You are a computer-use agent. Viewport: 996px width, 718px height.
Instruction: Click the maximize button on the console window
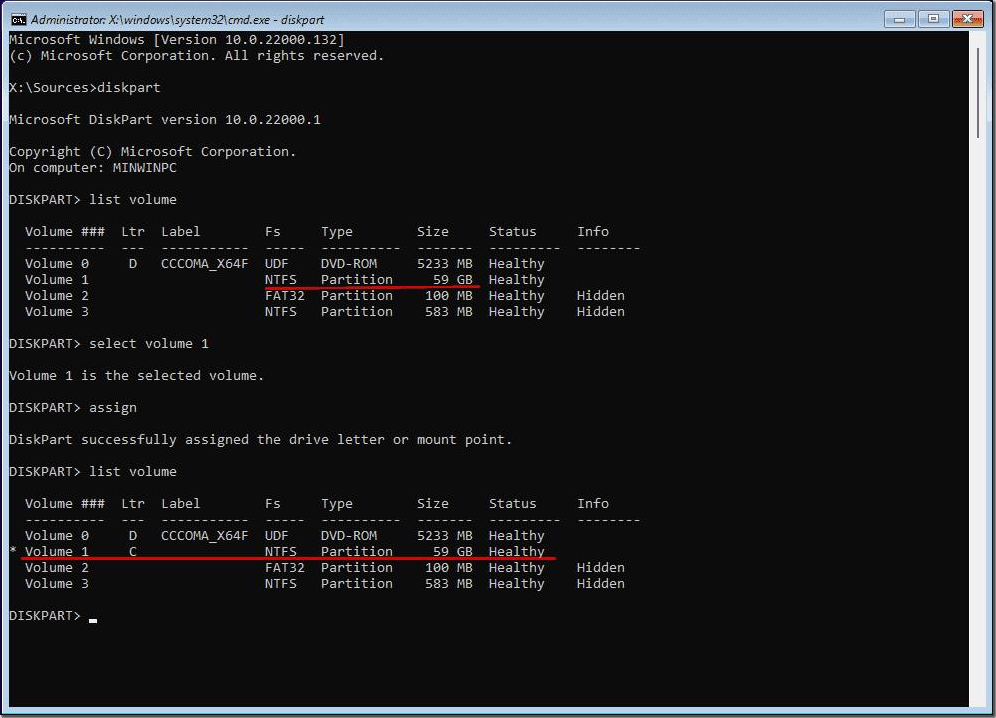(x=934, y=18)
